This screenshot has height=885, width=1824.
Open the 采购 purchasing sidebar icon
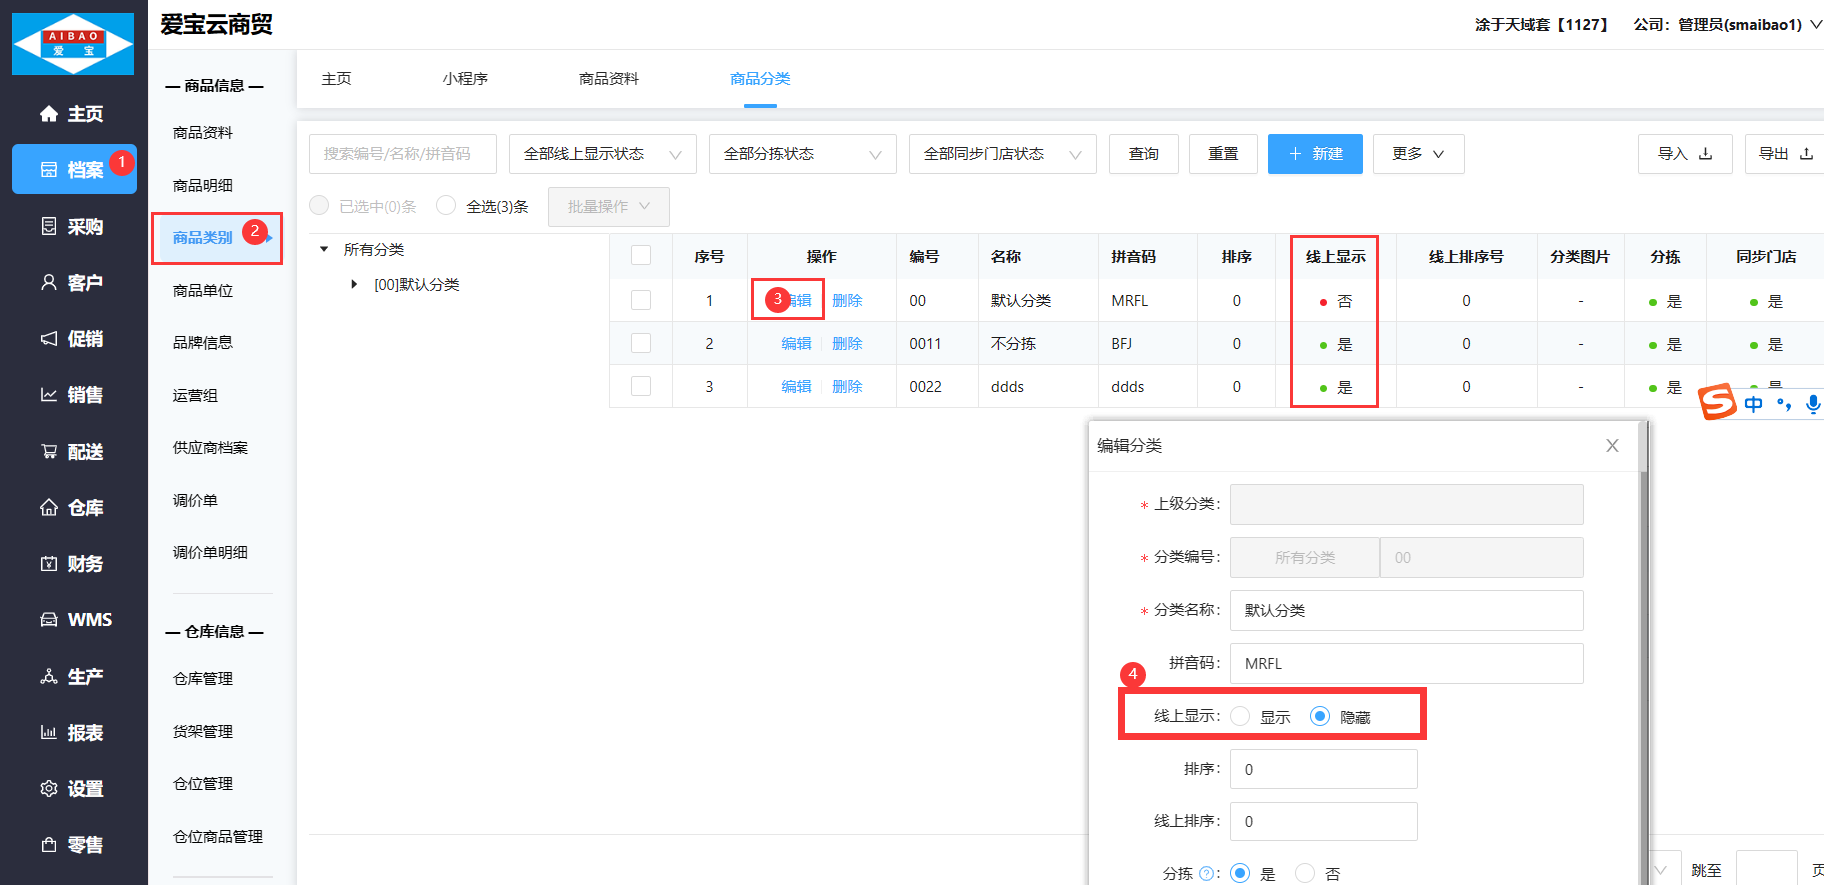[x=49, y=226]
